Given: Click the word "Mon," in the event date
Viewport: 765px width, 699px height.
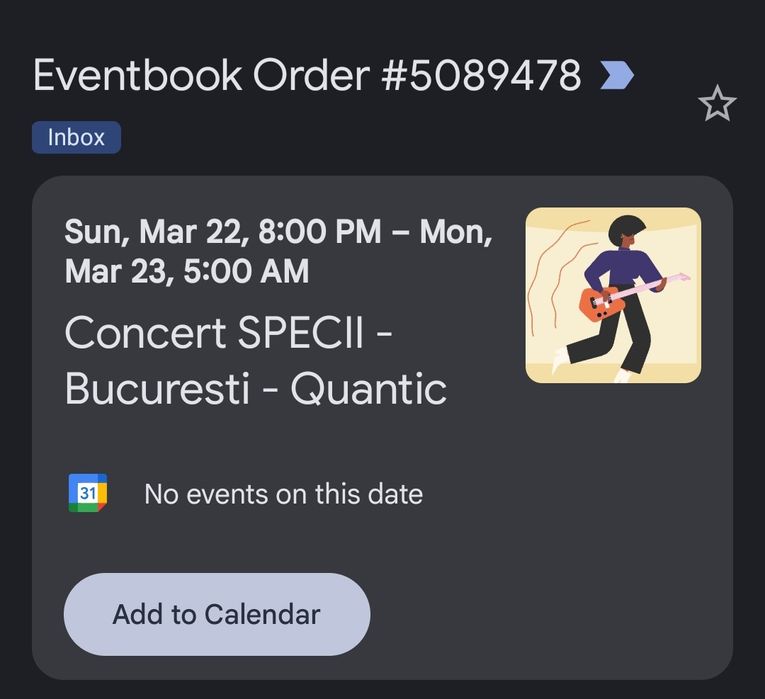Looking at the screenshot, I should (x=456, y=232).
